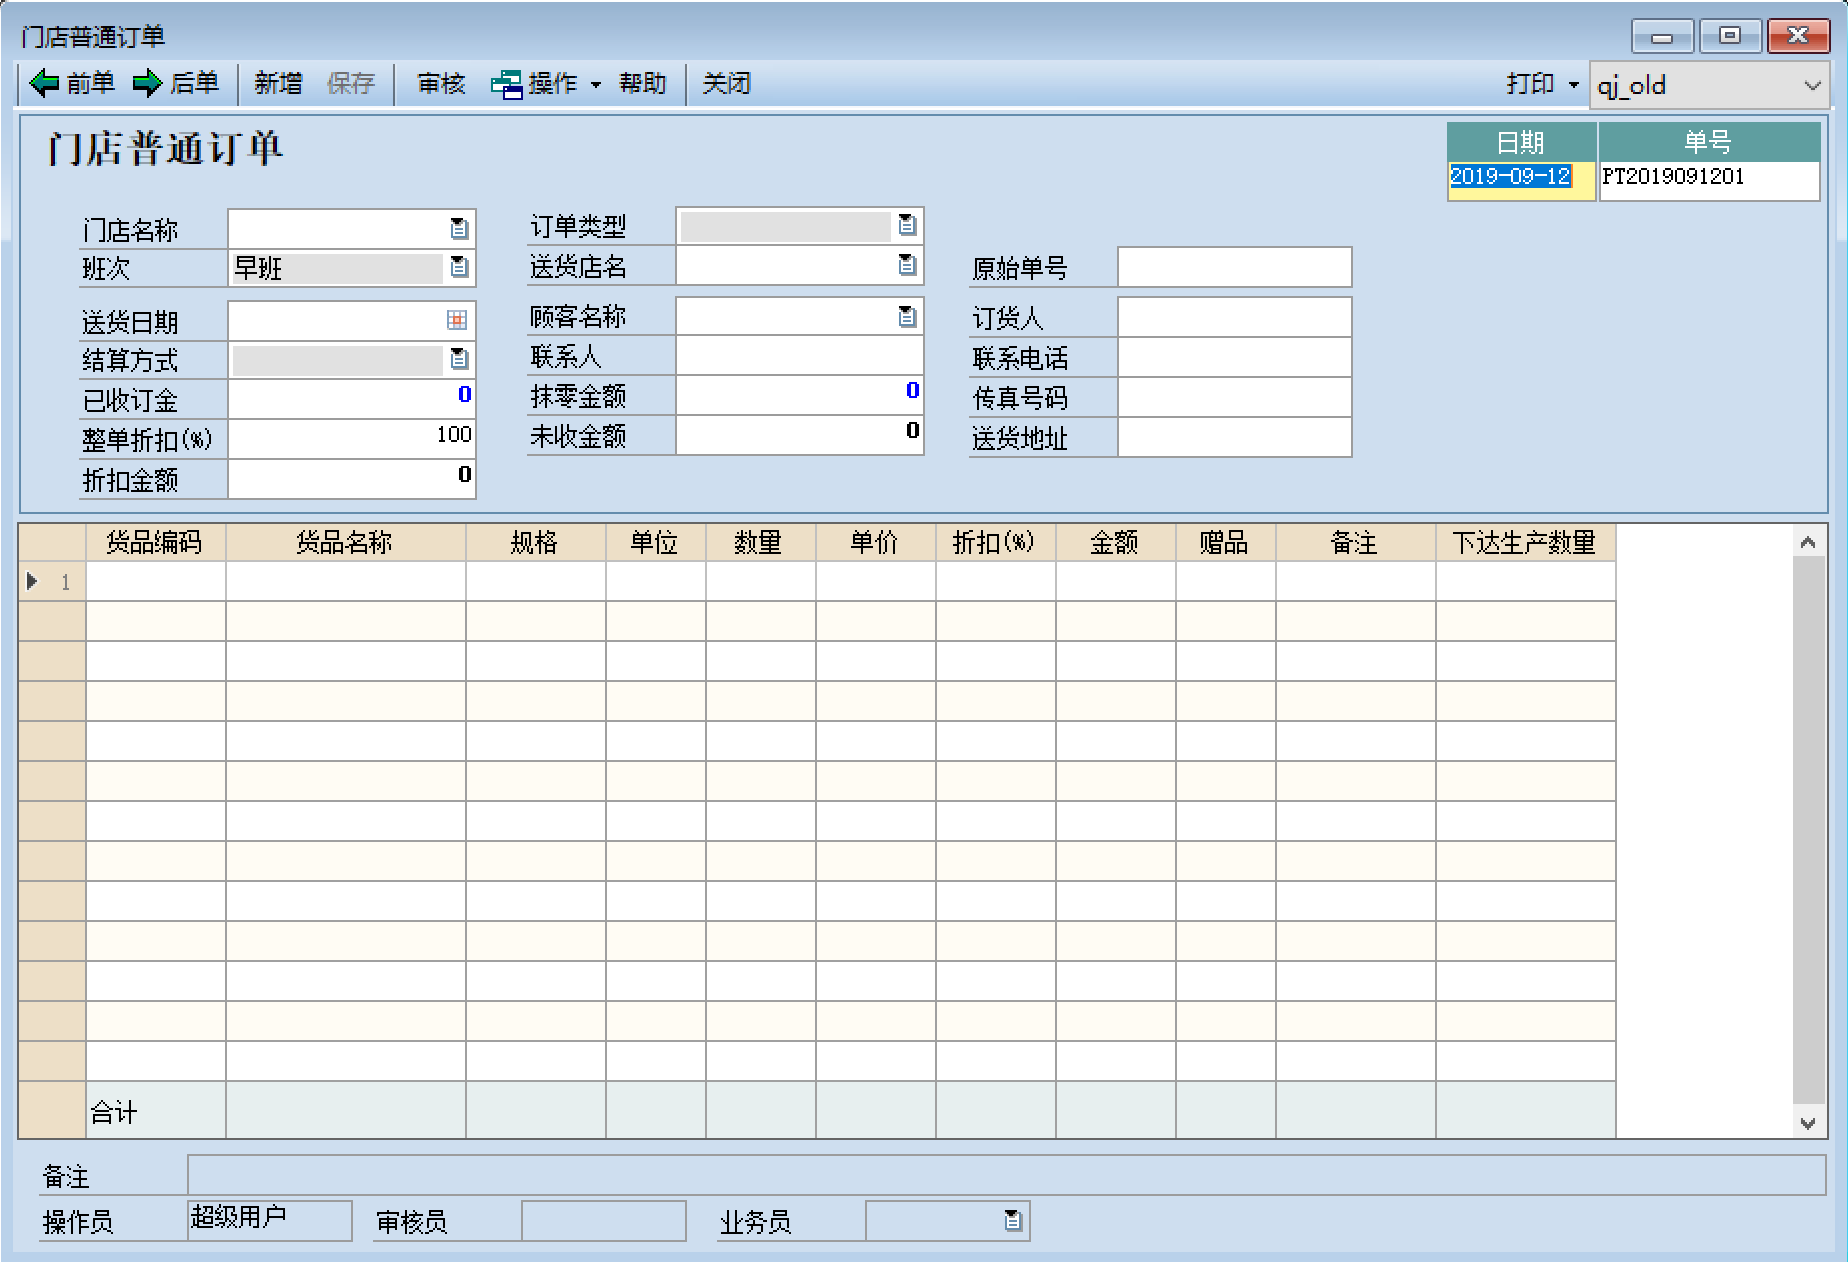Screen dimensions: 1848x1263
Task: Click the 后单 next order arrow icon
Action: 148,83
